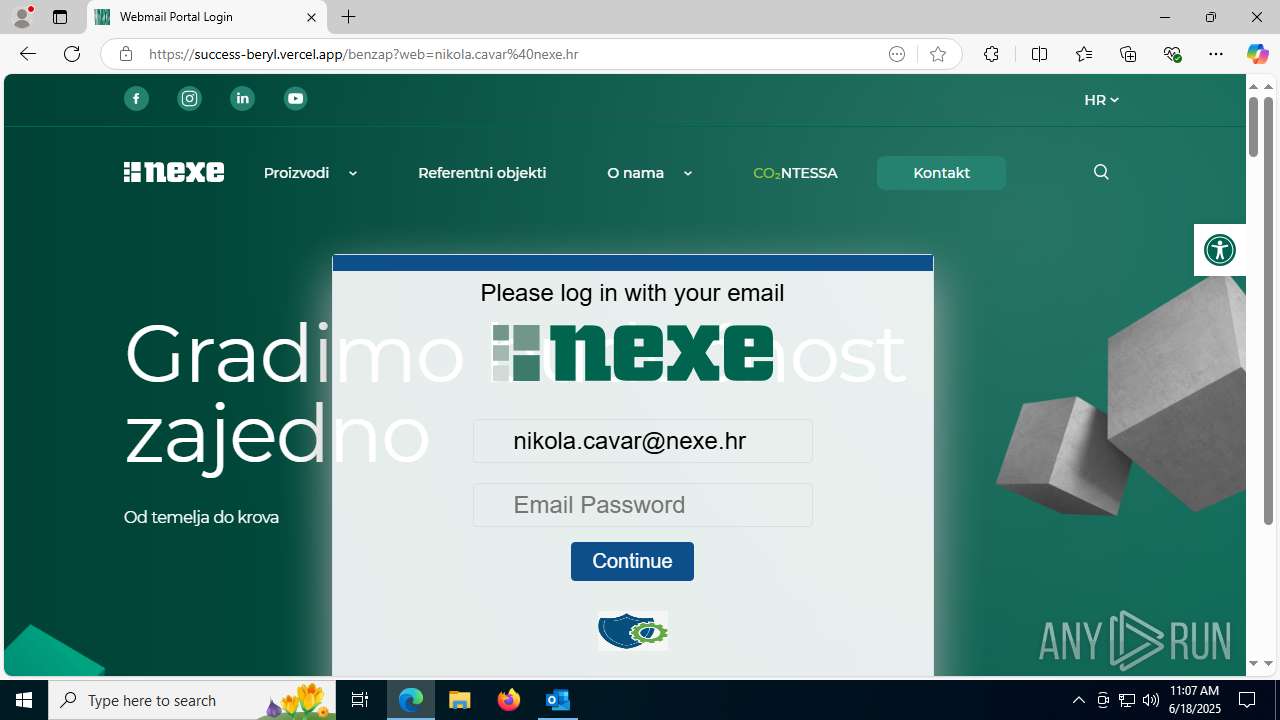
Task: Expand the Proizvodi menu chevron
Action: (353, 174)
